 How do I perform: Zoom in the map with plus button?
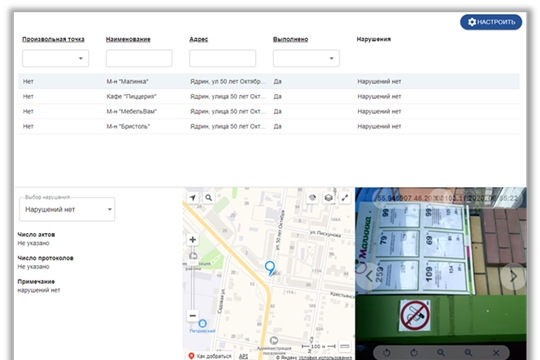pos(193,240)
